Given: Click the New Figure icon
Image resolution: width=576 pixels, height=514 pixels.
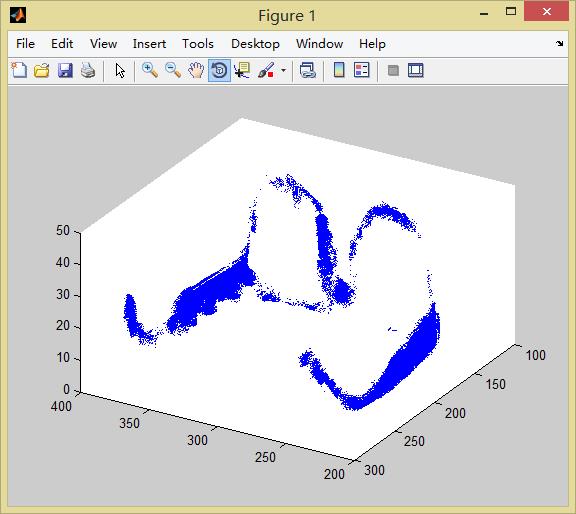Looking at the screenshot, I should [19, 70].
